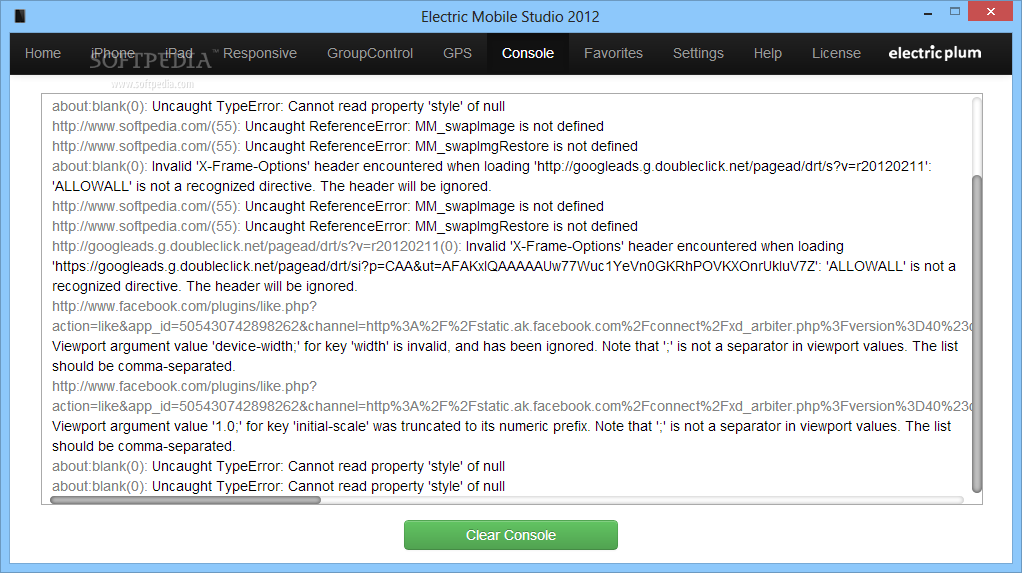Click the 'initial-scale' truncated warning line
Image resolution: width=1022 pixels, height=573 pixels.
point(501,426)
